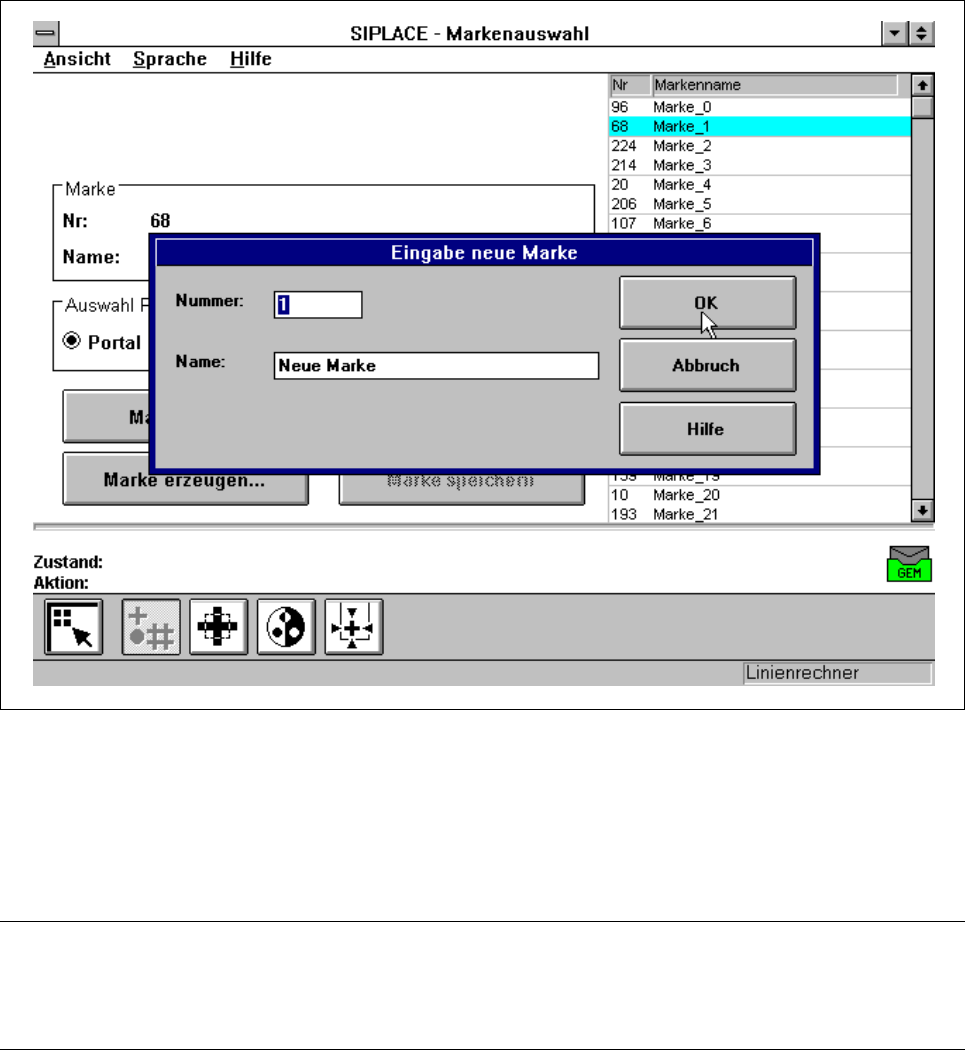The image size is (965, 1050).
Task: Select highlighted row Marke_1
Action: click(759, 127)
